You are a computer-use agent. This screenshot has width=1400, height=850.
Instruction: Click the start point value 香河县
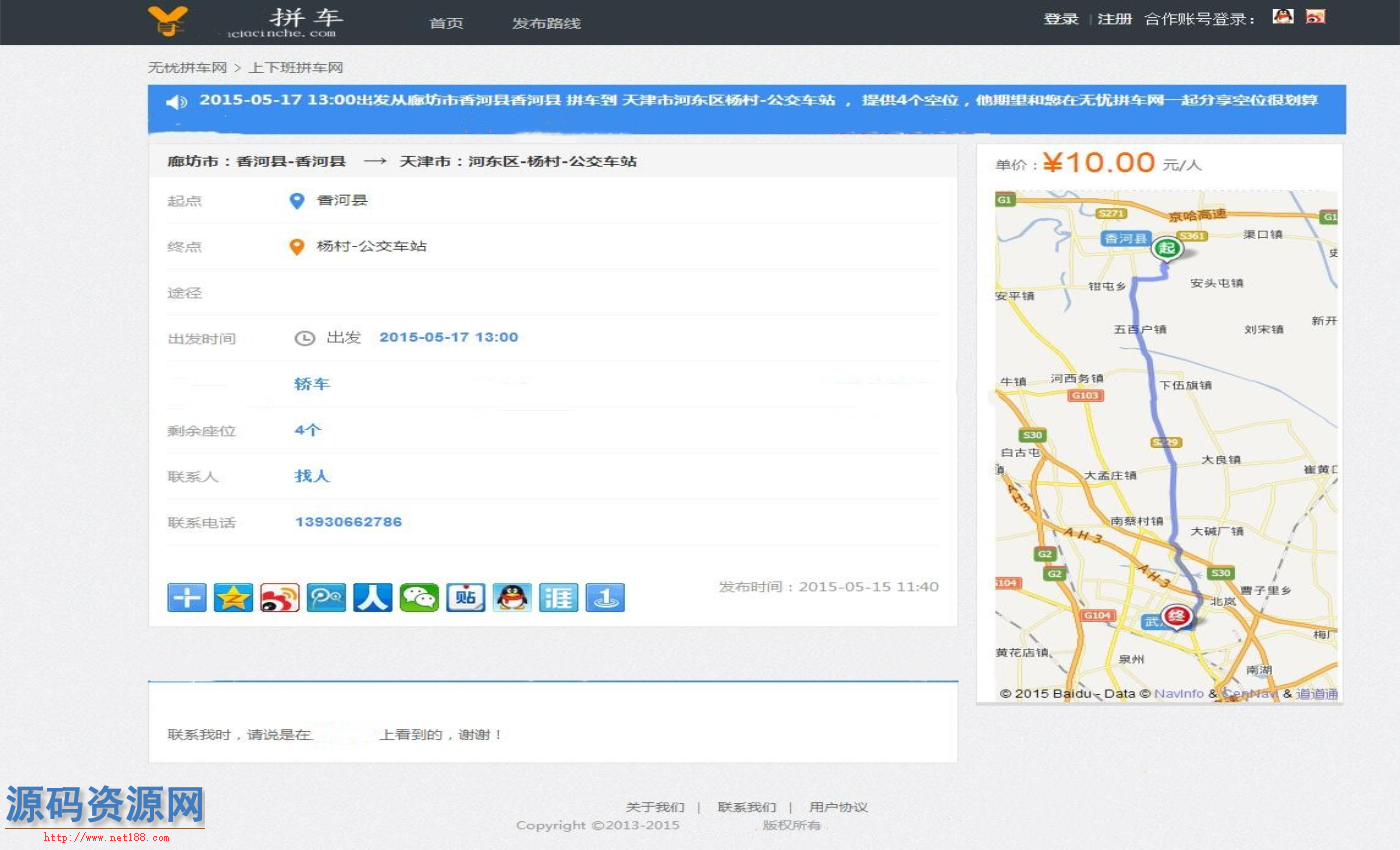click(x=342, y=201)
